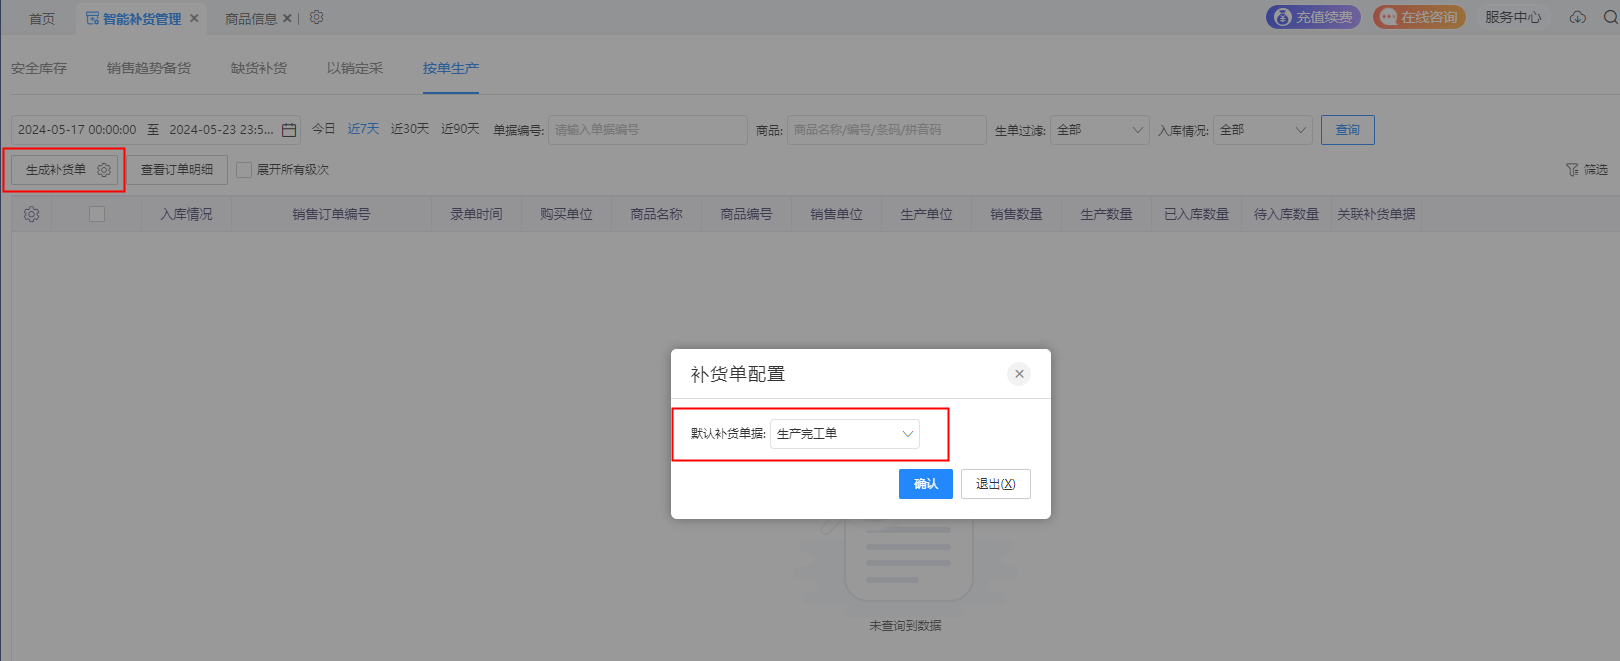Click the 销售数量 column header

[1017, 214]
